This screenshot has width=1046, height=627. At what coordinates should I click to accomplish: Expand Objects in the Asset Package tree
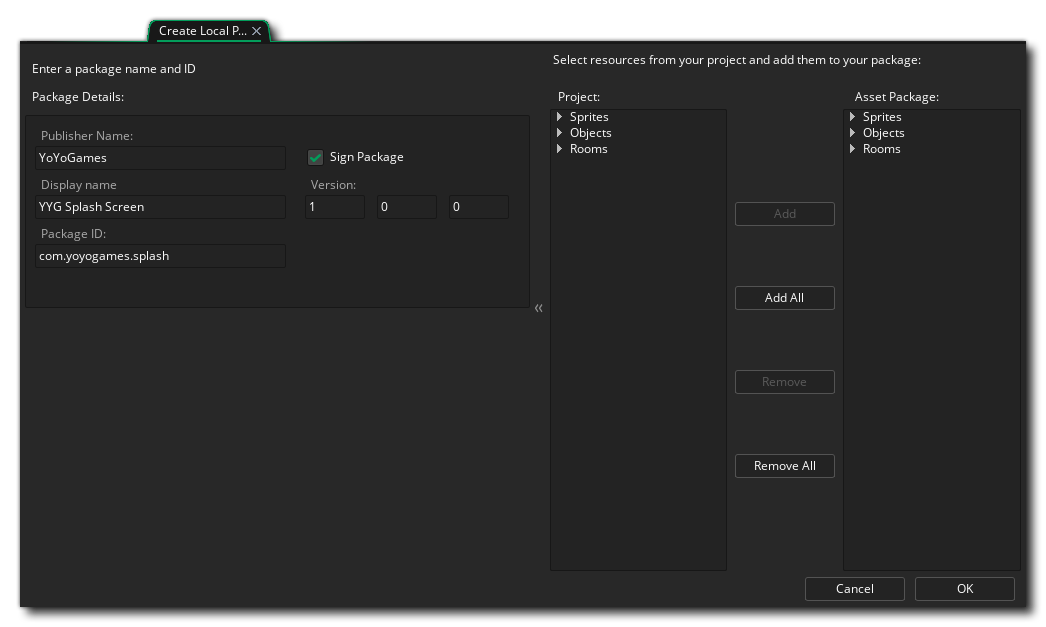[852, 132]
